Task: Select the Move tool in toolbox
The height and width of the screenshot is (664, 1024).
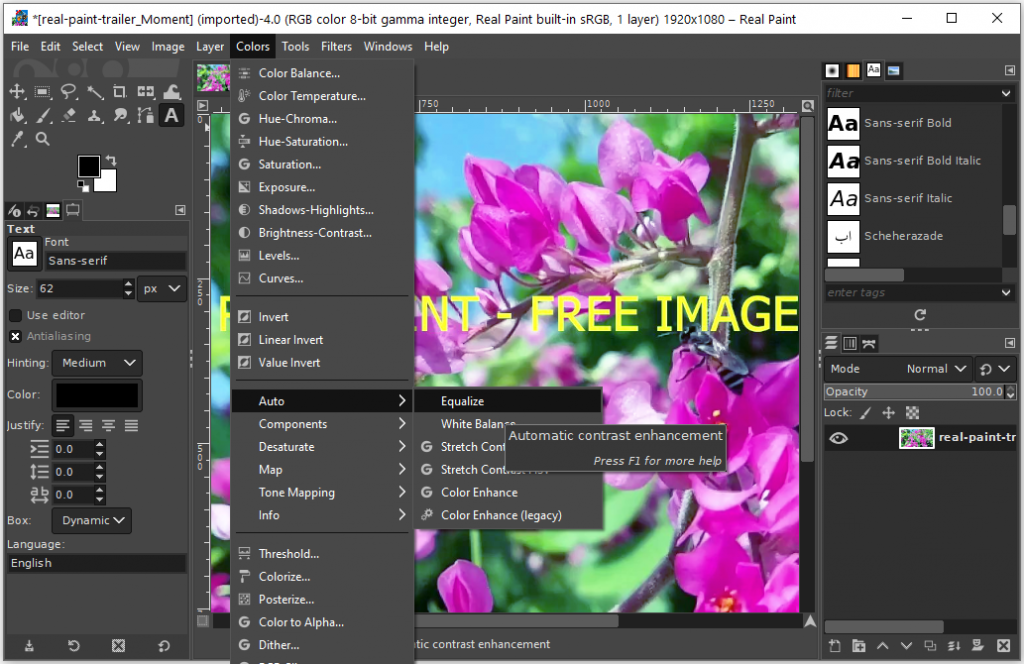Action: (17, 92)
